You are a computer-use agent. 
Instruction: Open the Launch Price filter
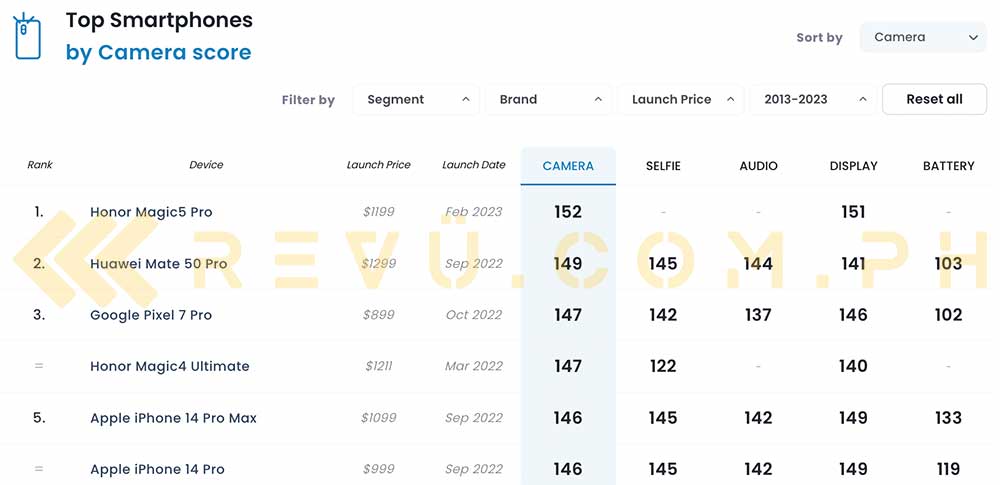pyautogui.click(x=680, y=100)
